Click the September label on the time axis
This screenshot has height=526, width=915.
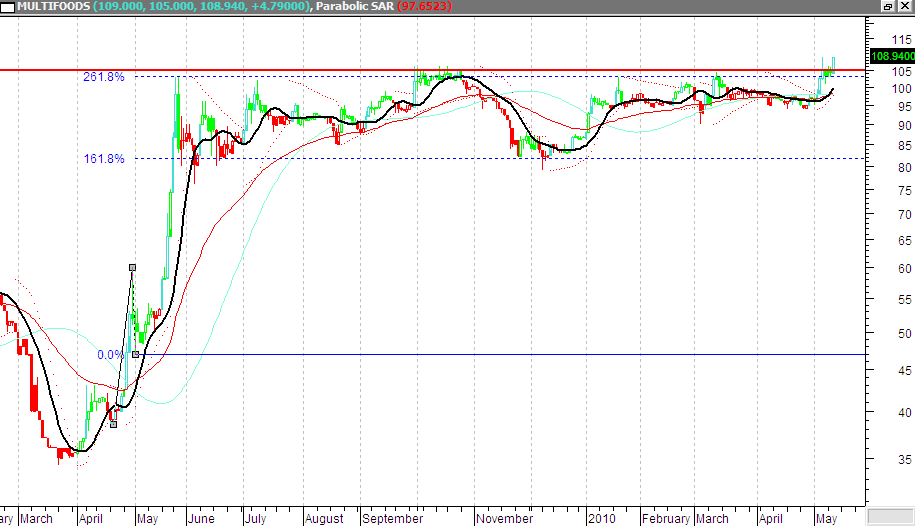point(392,519)
